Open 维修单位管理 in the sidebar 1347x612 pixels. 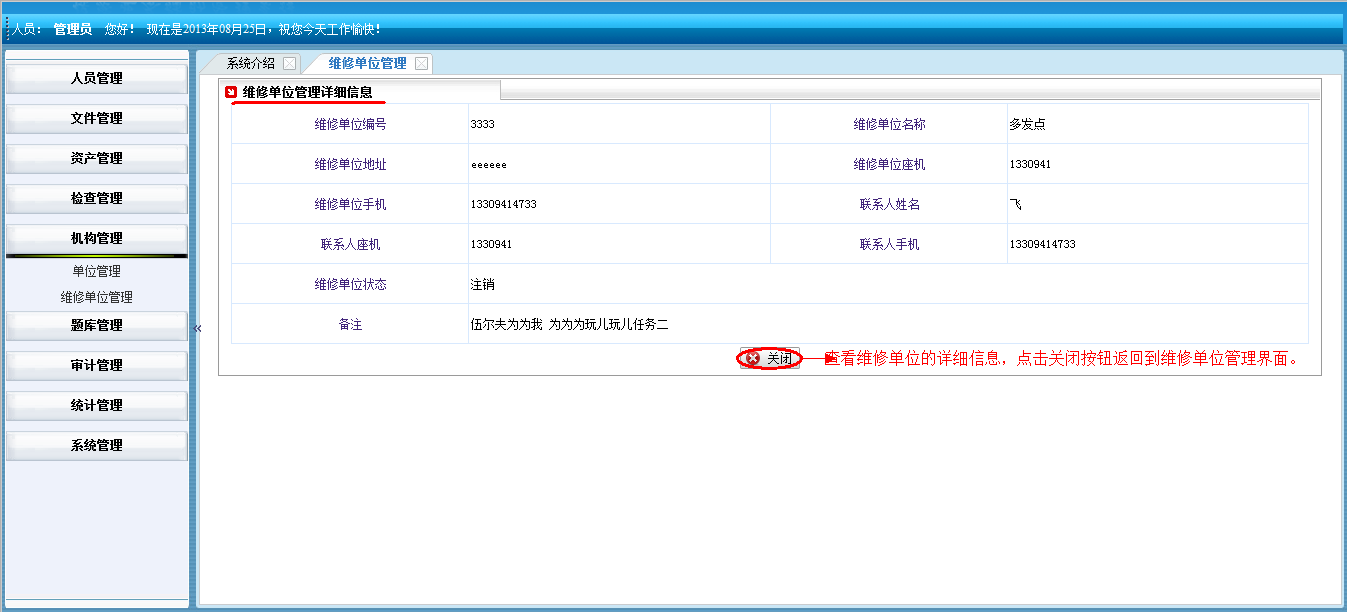click(x=96, y=297)
